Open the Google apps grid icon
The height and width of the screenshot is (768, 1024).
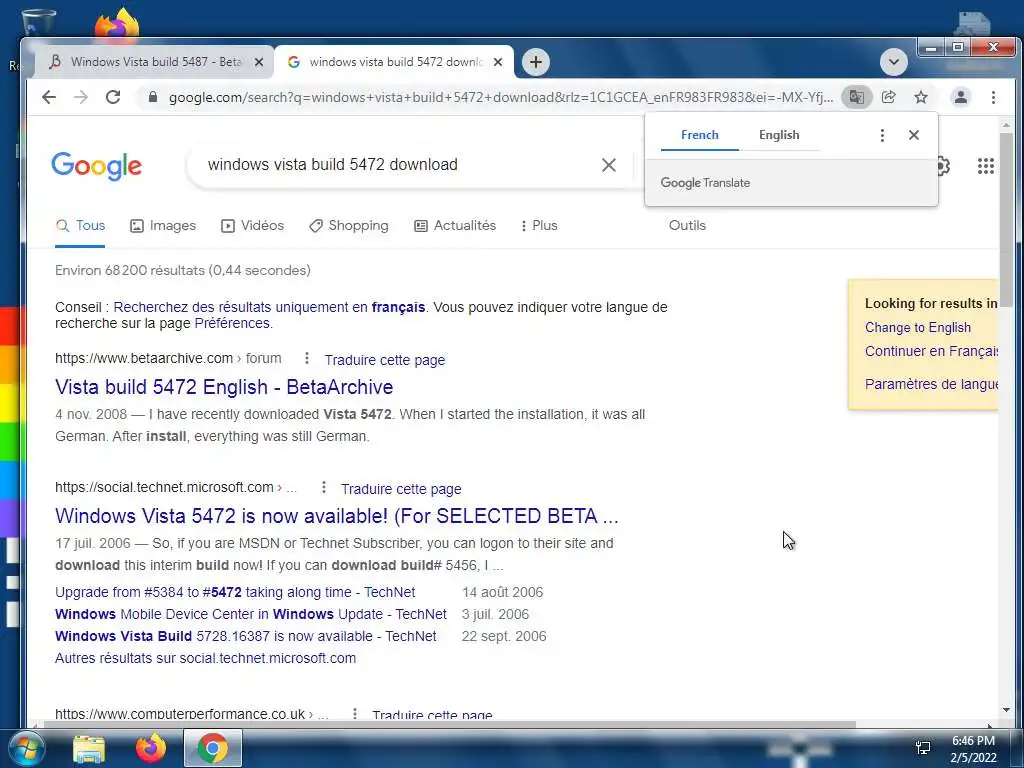(x=985, y=166)
